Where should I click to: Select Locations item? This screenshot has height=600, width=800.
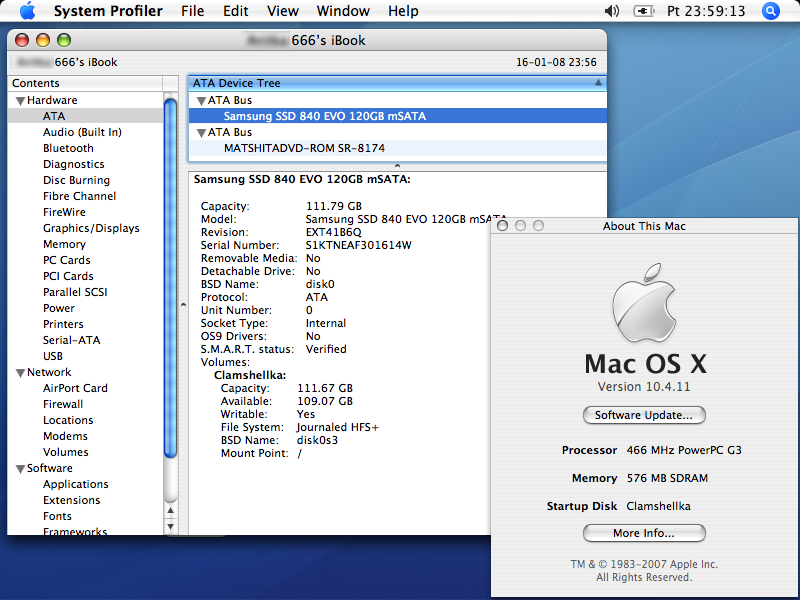click(x=68, y=420)
